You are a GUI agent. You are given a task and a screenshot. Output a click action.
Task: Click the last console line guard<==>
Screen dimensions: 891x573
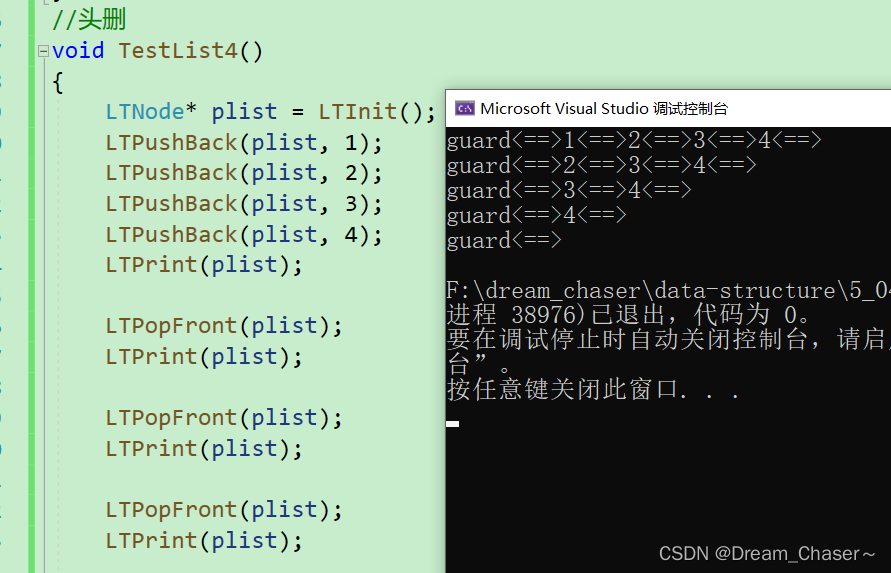tap(504, 240)
